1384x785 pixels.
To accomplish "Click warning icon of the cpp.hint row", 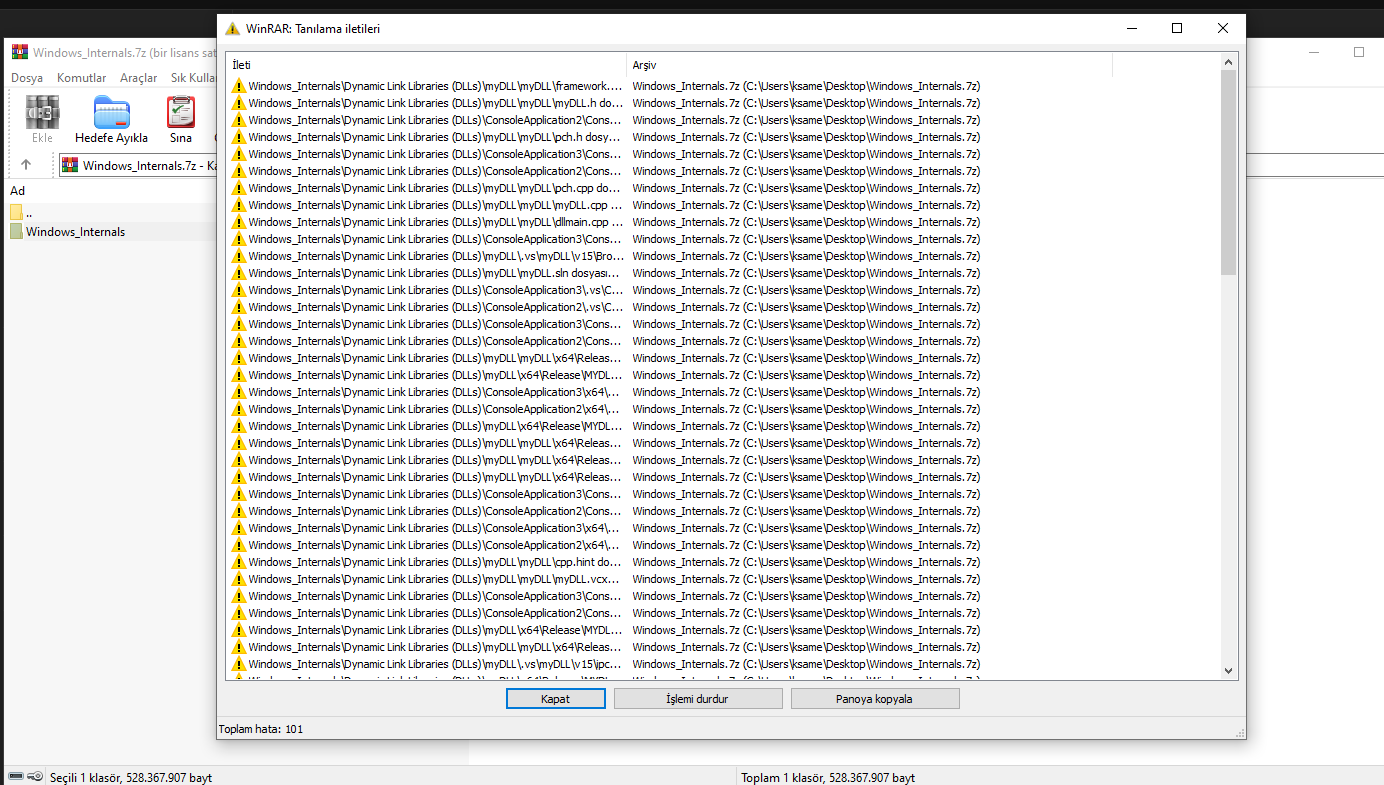I will [x=238, y=562].
